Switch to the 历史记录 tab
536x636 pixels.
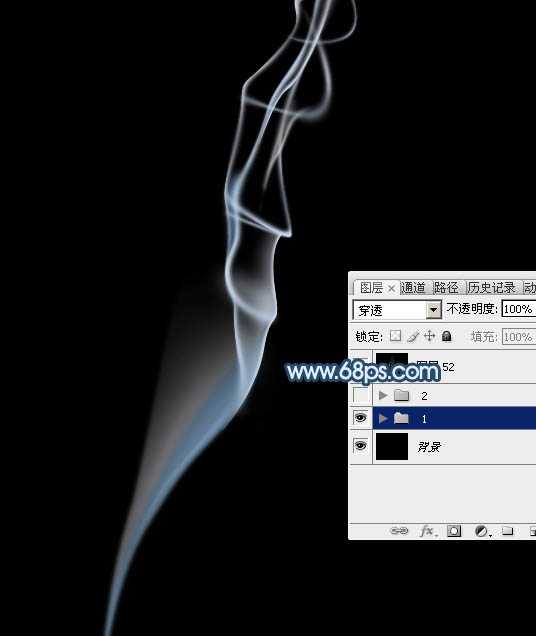[x=491, y=288]
